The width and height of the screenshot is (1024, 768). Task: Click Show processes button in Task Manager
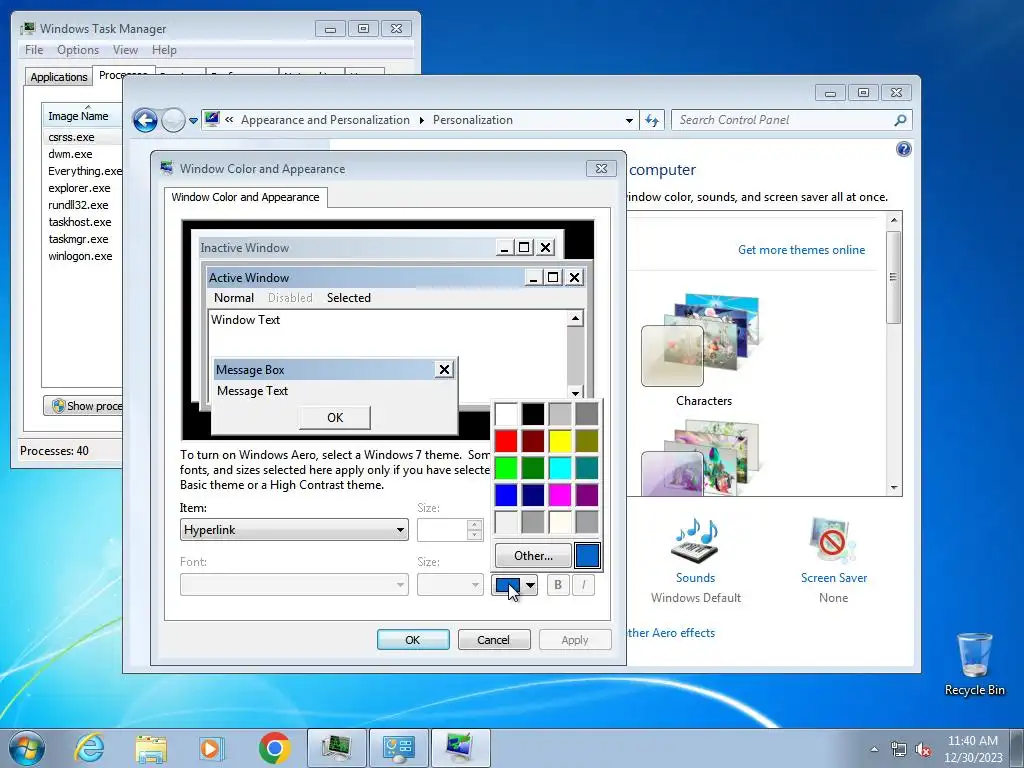pos(84,406)
